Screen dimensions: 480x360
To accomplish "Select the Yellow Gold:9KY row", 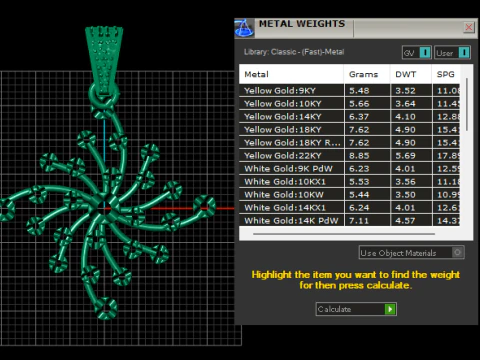I will 349,91.
